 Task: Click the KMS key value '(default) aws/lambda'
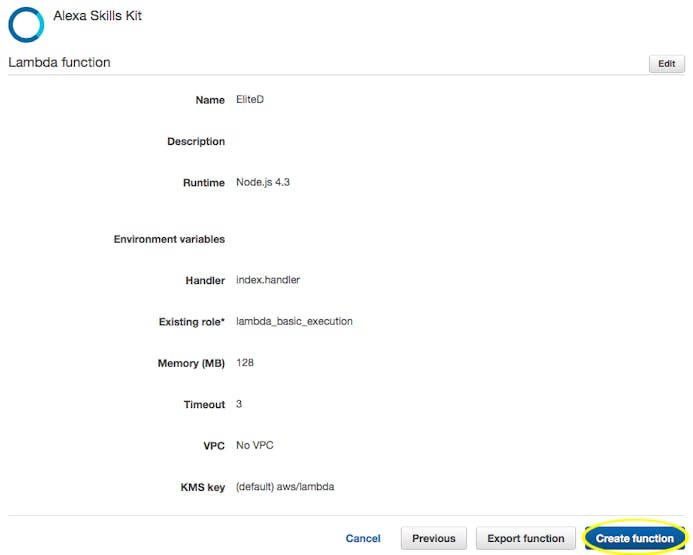pyautogui.click(x=285, y=487)
